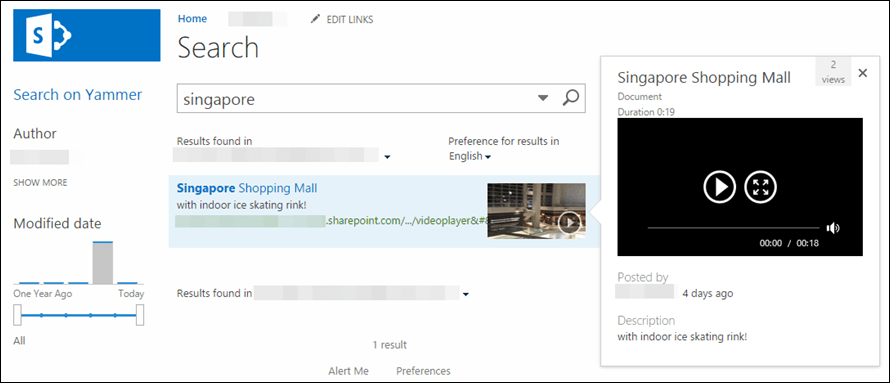Click the Document type label in preview

[640, 97]
